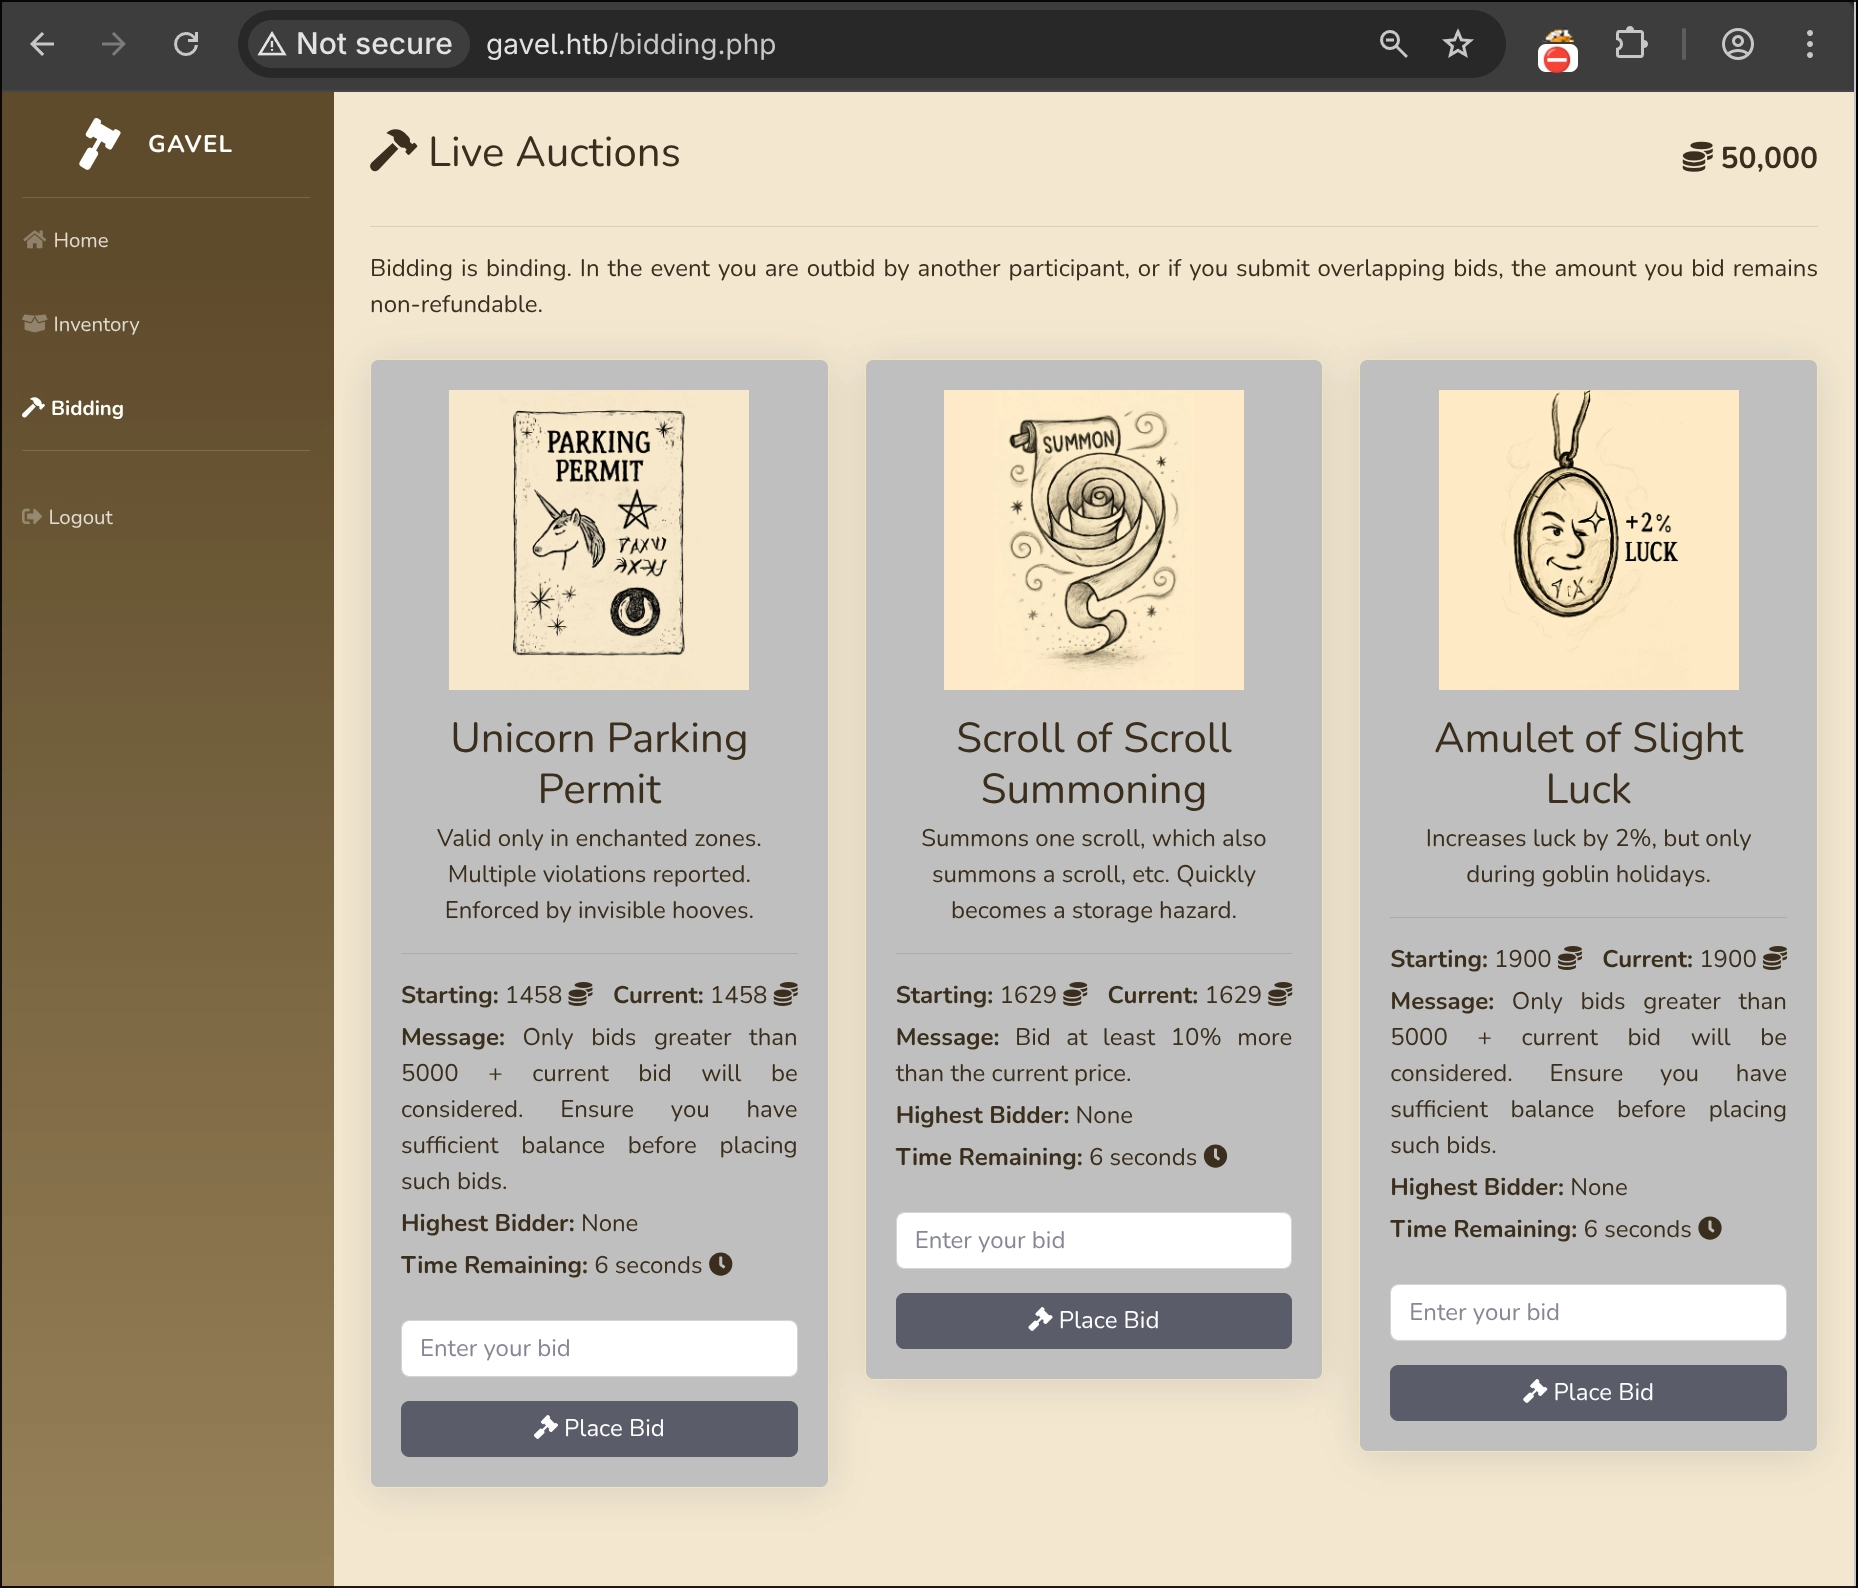Image resolution: width=1858 pixels, height=1588 pixels.
Task: Select Bidding in the sidebar
Action: coord(87,408)
